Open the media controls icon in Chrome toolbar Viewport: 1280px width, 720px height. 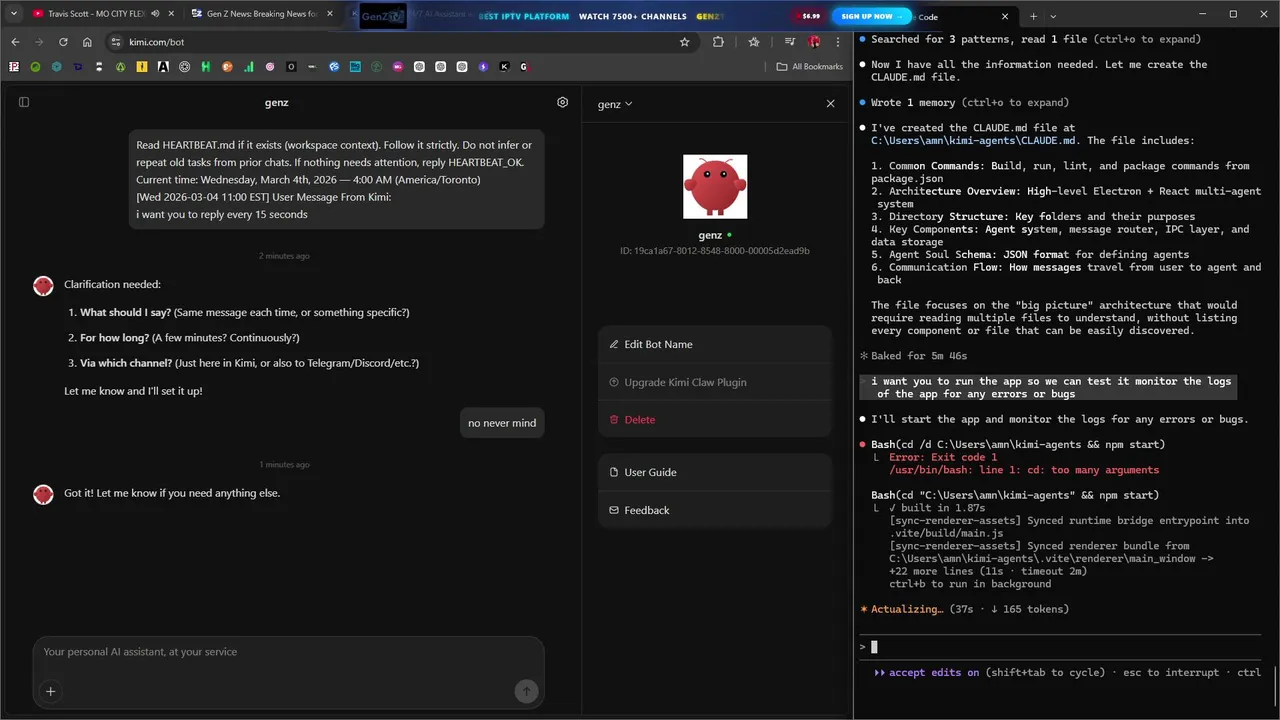click(x=790, y=42)
